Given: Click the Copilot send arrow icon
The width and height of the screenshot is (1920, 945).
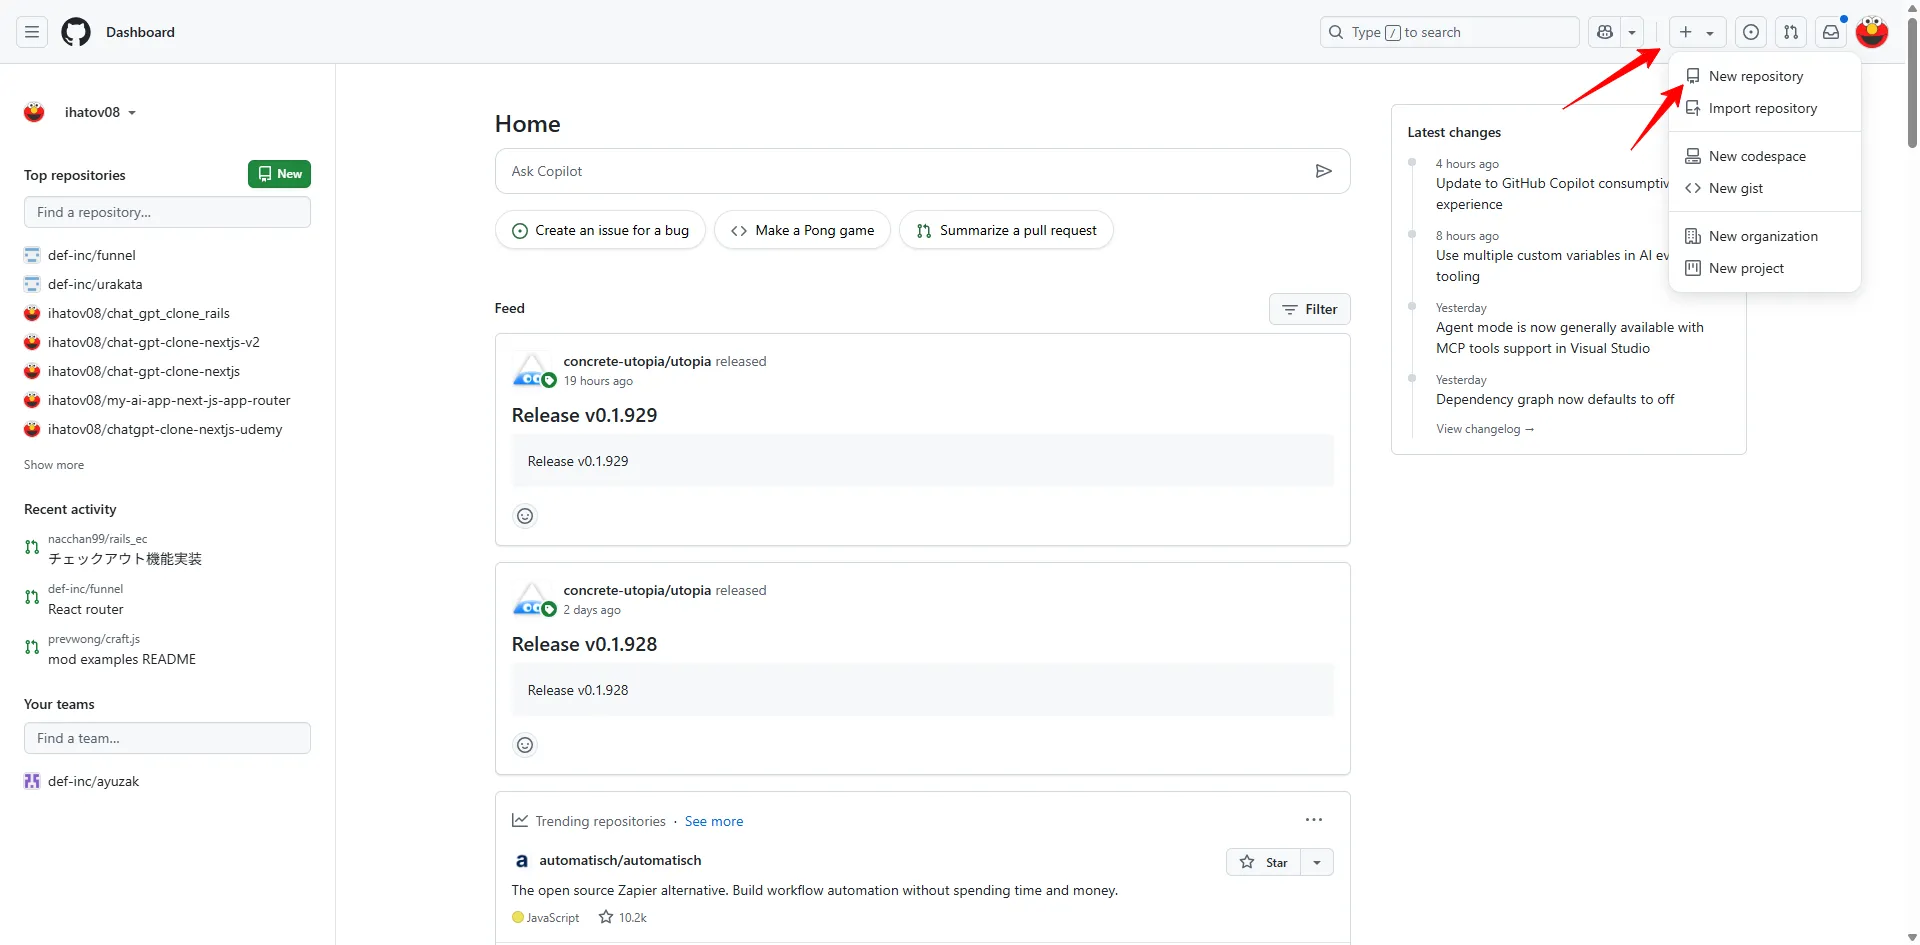Looking at the screenshot, I should 1323,171.
